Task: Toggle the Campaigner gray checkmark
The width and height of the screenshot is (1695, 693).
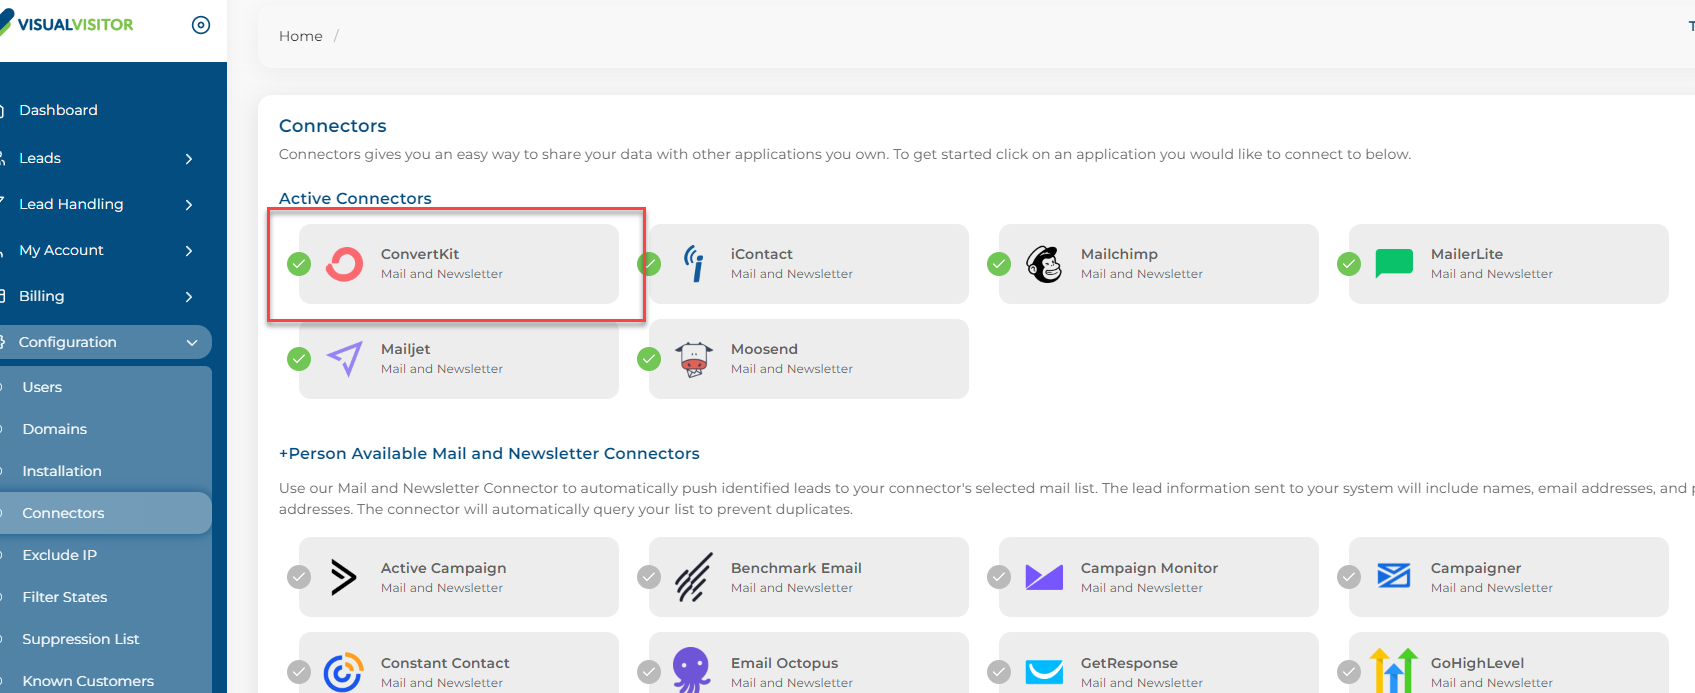Action: 1349,577
